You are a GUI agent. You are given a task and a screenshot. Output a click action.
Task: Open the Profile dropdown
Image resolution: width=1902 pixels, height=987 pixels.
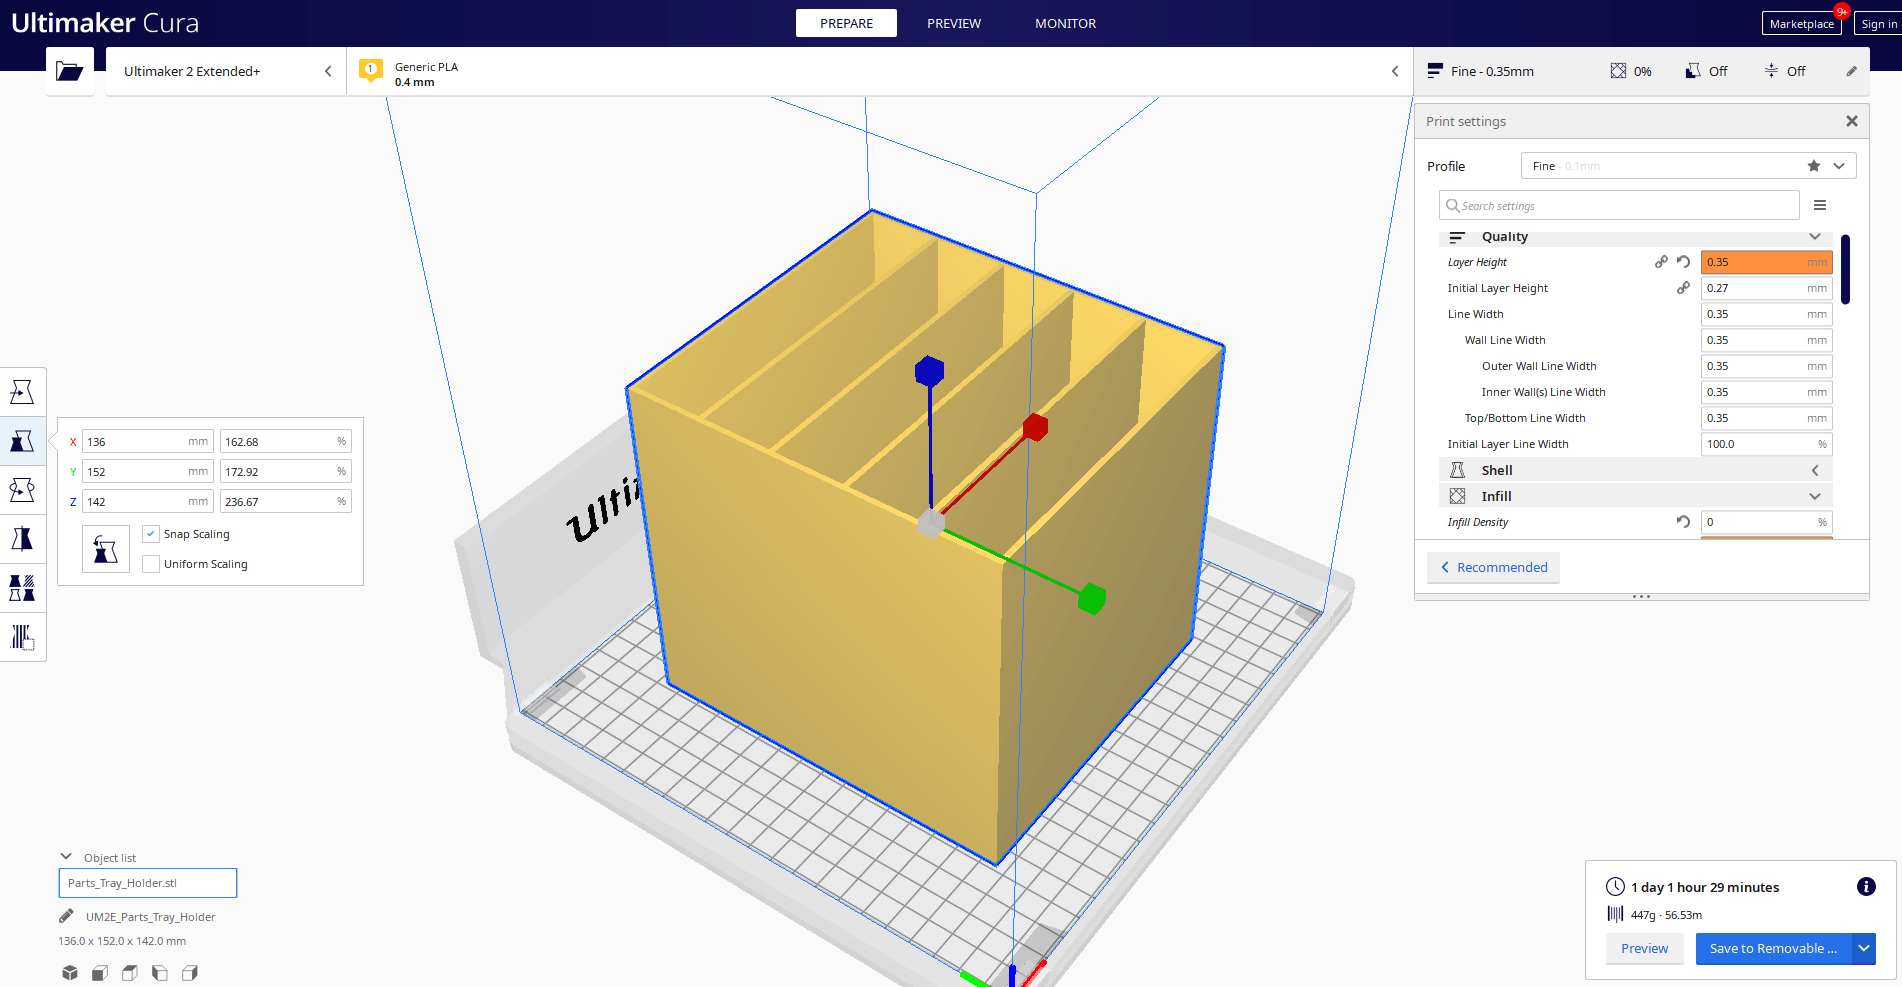1838,165
